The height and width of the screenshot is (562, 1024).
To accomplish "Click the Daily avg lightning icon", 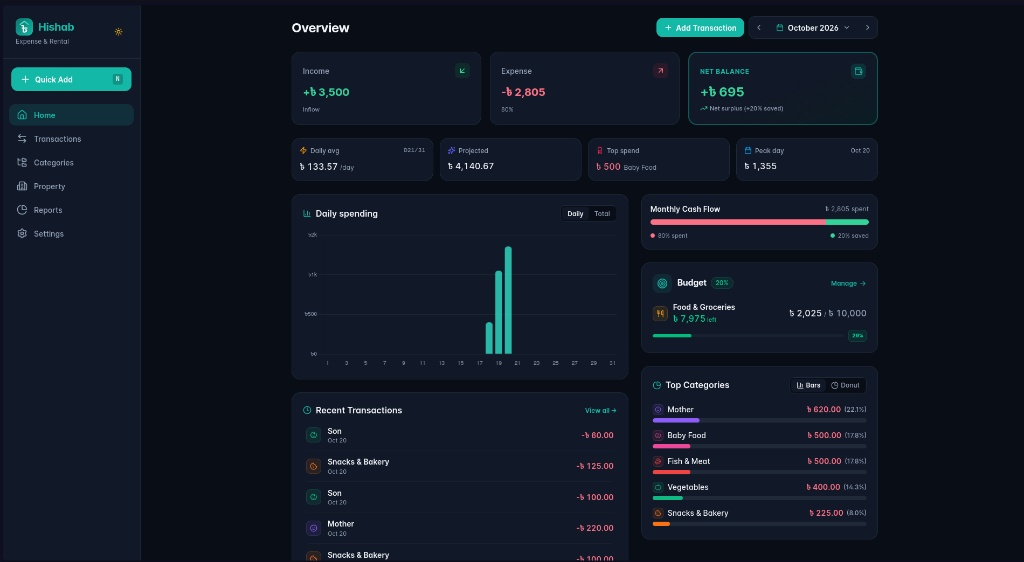I will pyautogui.click(x=303, y=150).
